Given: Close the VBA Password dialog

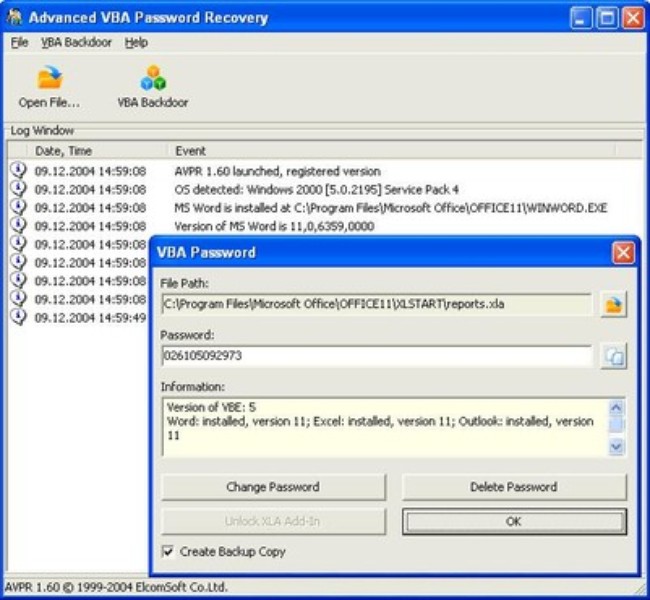Looking at the screenshot, I should (x=623, y=252).
